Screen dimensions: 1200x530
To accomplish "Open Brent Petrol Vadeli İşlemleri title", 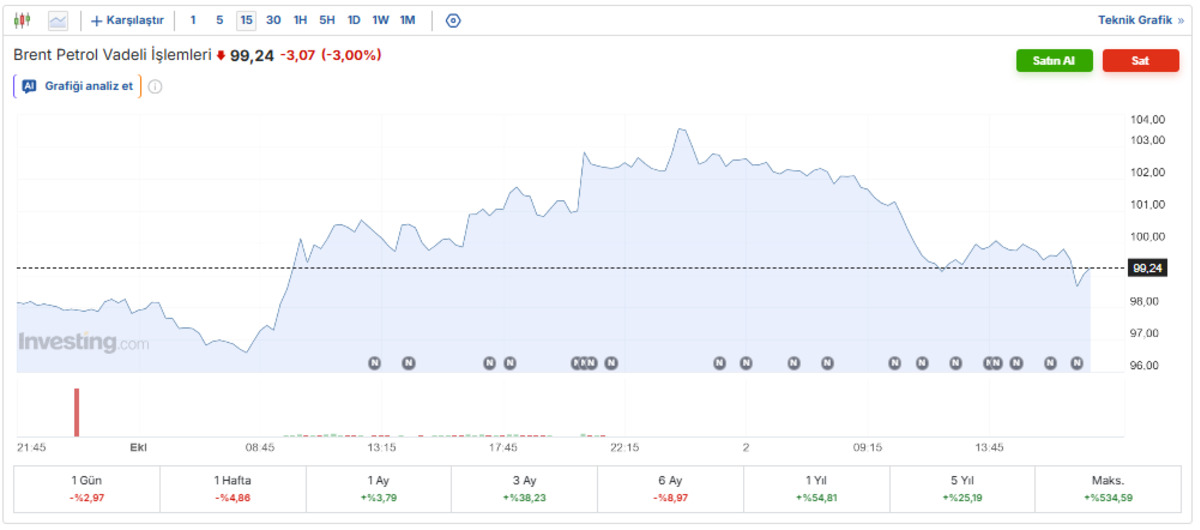I will pyautogui.click(x=112, y=55).
